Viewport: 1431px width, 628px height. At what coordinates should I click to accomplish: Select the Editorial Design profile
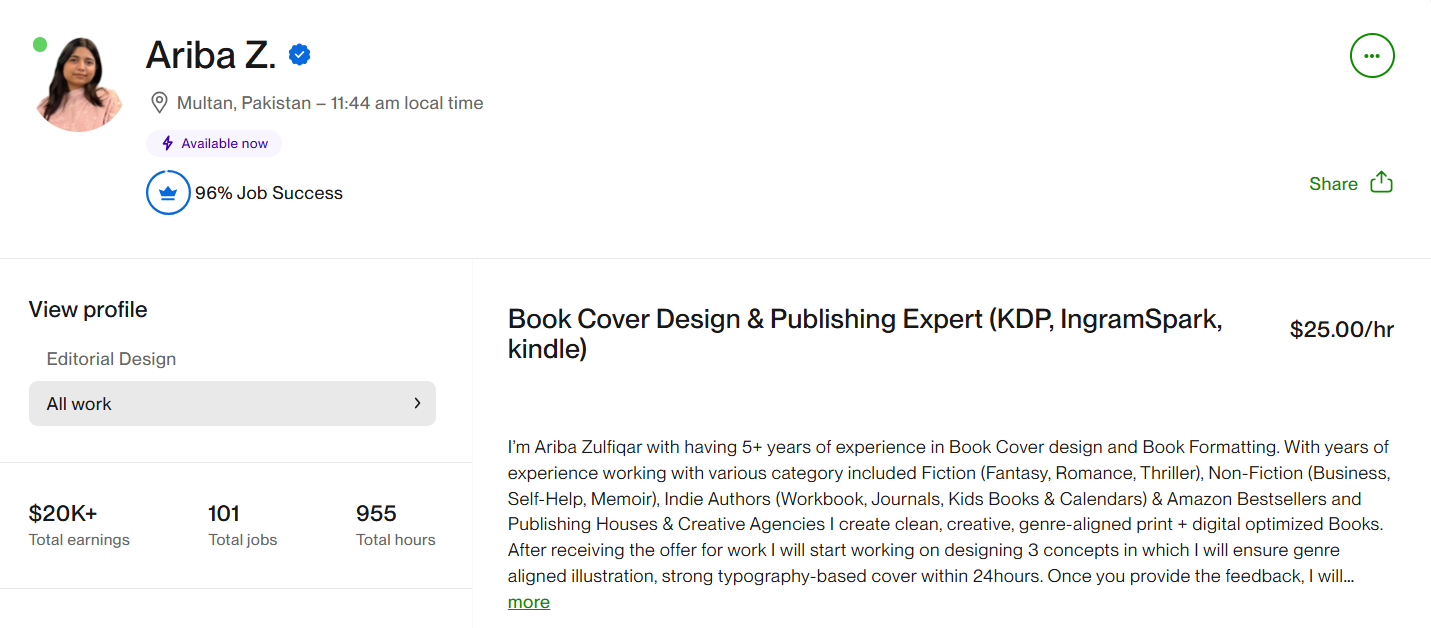[111, 359]
